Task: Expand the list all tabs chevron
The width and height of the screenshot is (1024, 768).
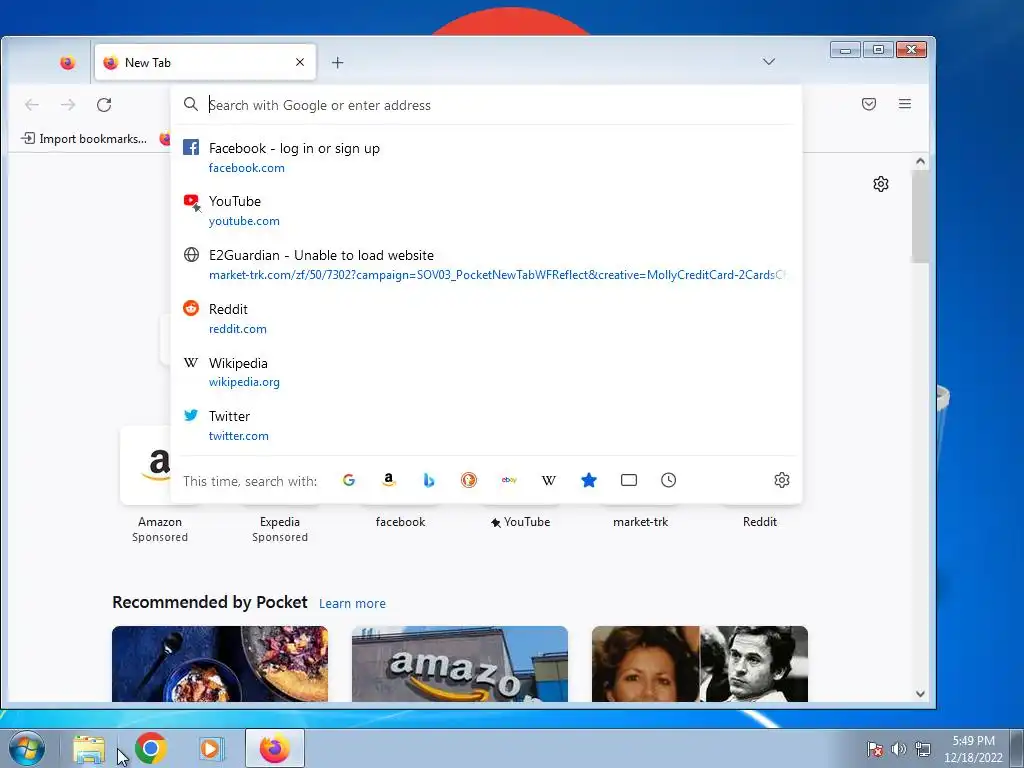Action: pos(769,61)
